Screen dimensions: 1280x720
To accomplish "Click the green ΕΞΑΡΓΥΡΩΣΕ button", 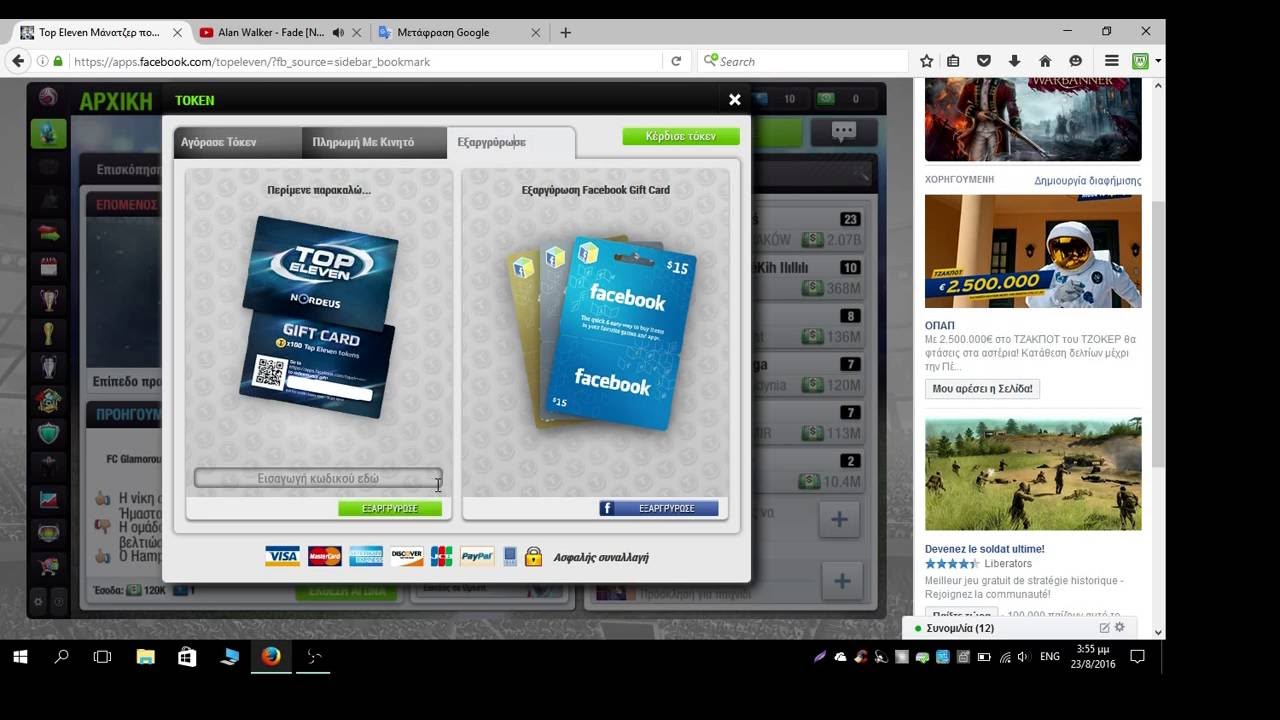I will point(390,508).
